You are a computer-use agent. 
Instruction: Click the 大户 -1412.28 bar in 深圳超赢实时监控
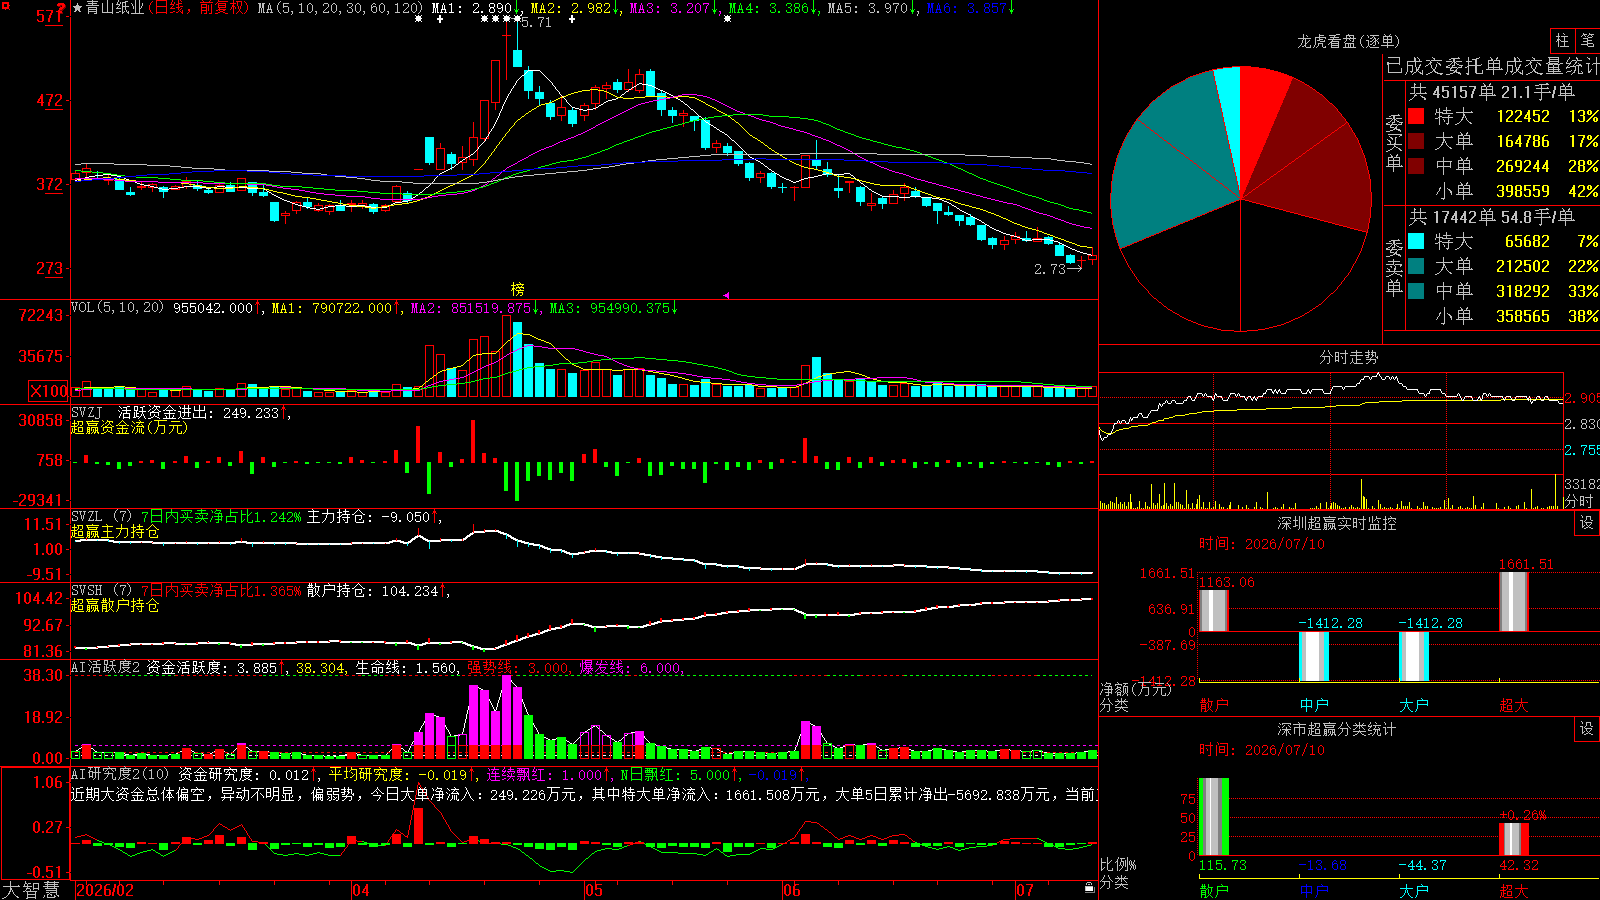(1414, 657)
